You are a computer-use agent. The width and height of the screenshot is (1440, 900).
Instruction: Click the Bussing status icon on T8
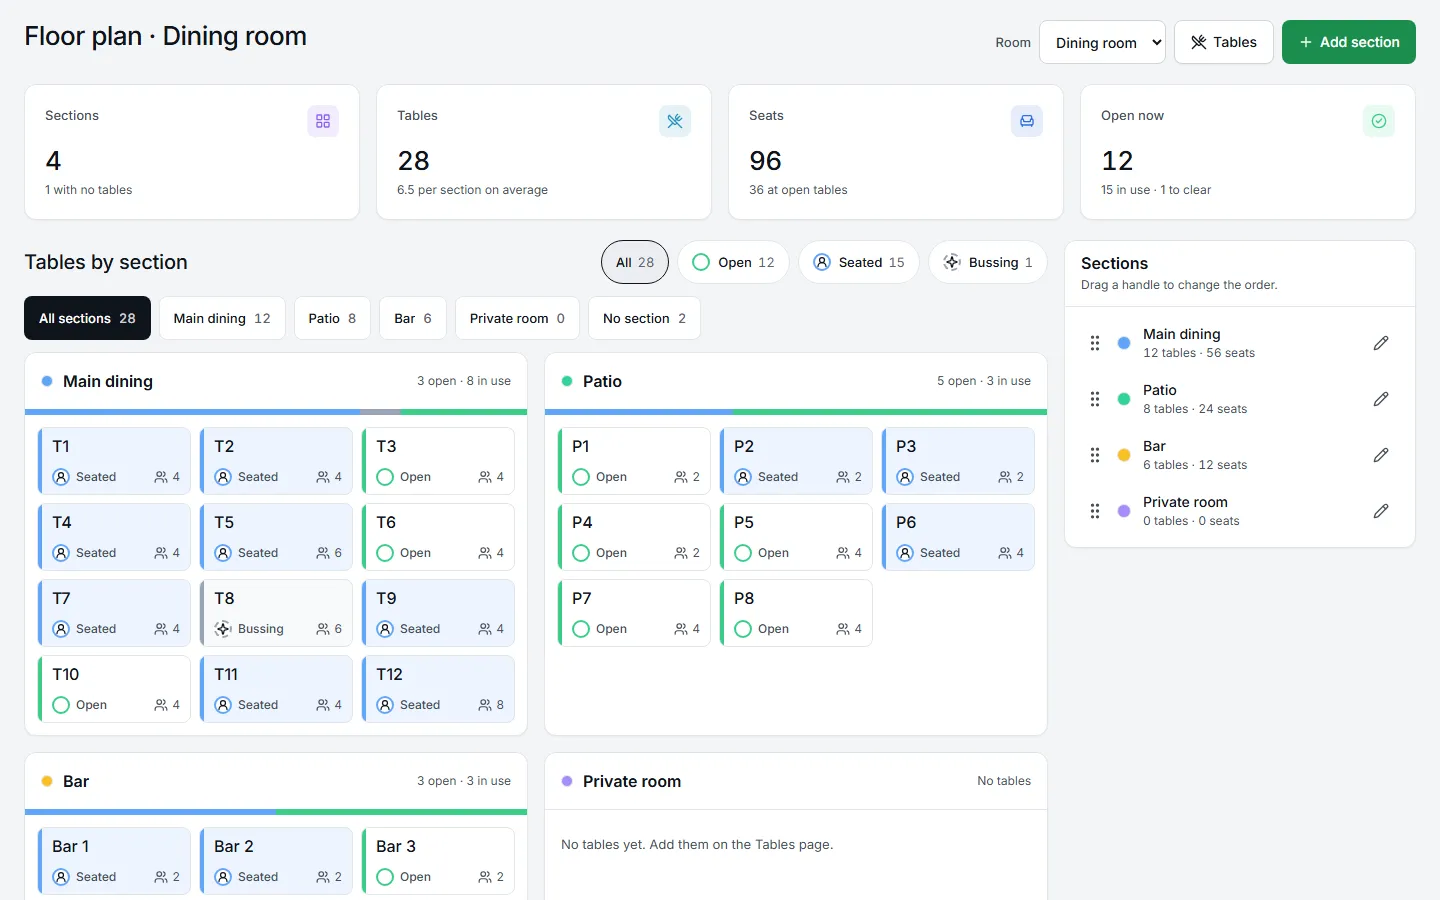223,629
